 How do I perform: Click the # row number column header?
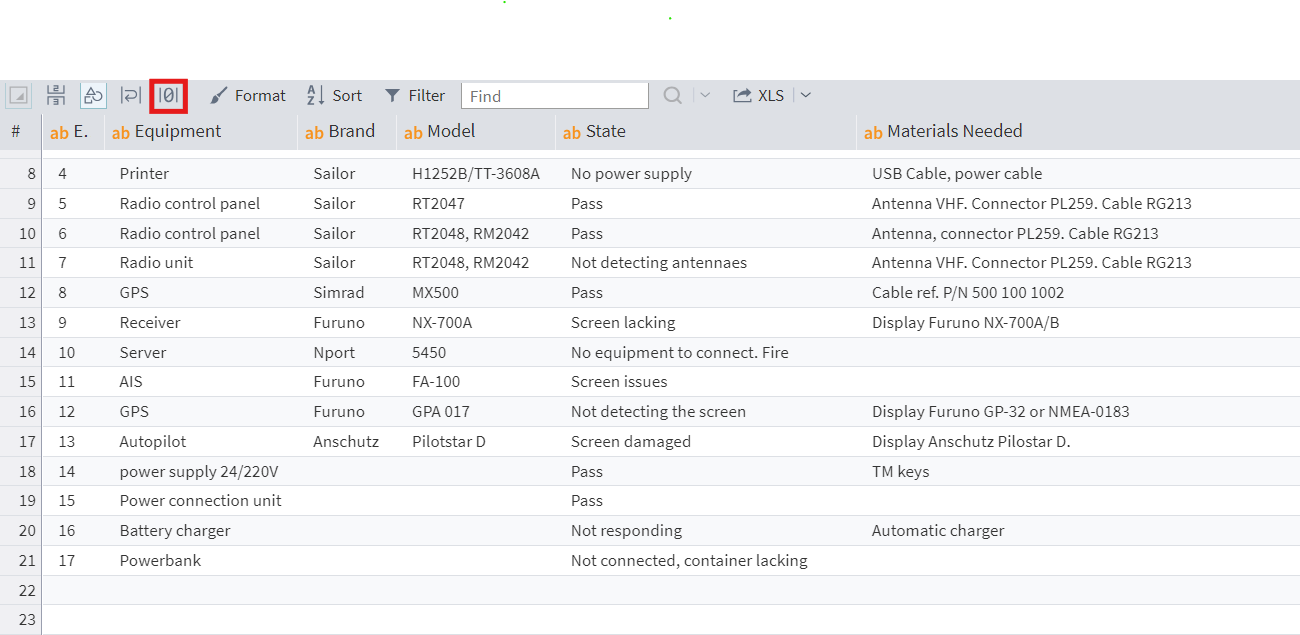click(x=16, y=131)
